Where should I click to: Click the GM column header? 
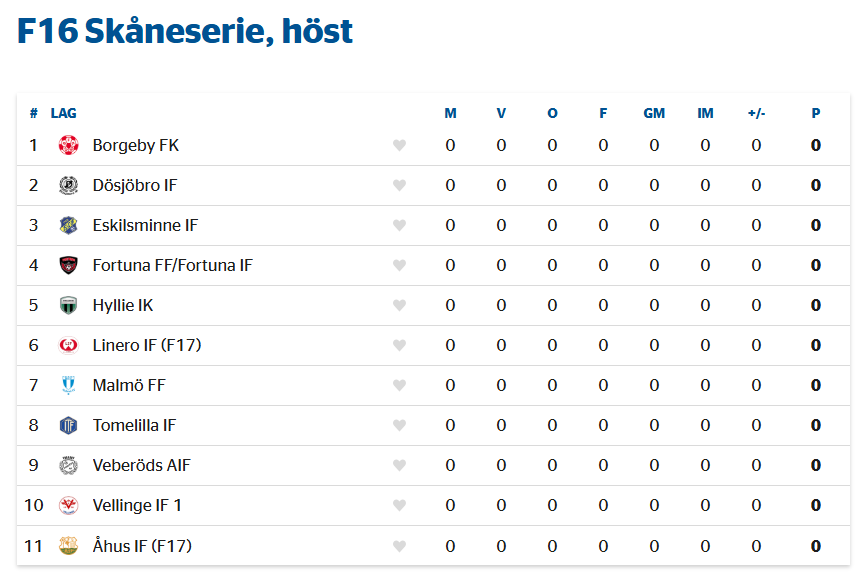[654, 113]
